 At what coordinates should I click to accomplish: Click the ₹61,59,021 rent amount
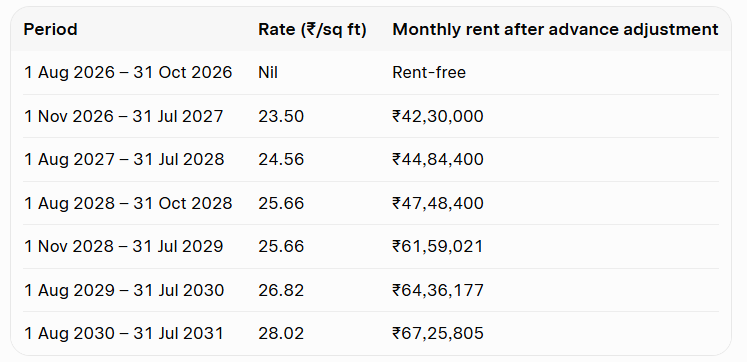tap(438, 246)
